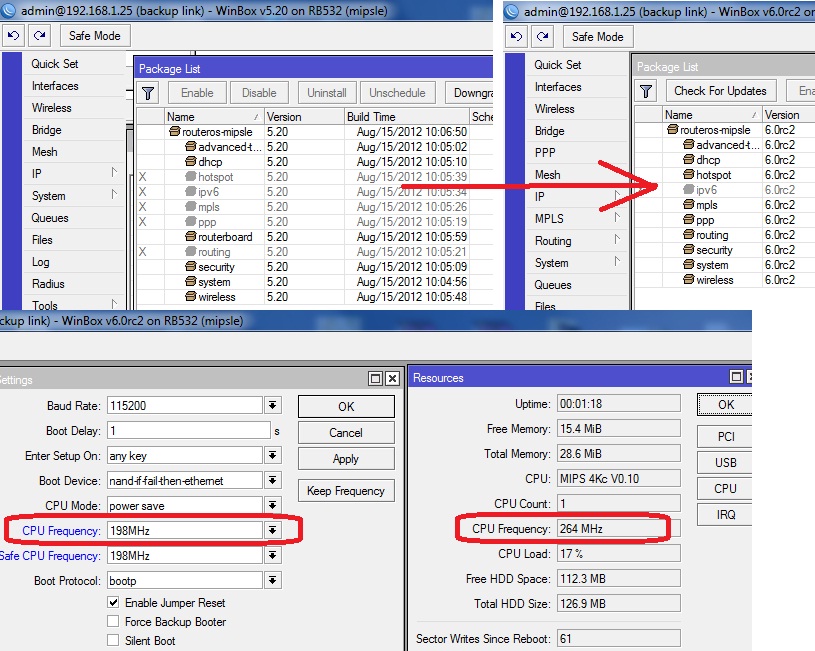Select mpls package icon in v6.0rc2 list
Screen dimensions: 815x651
click(689, 204)
